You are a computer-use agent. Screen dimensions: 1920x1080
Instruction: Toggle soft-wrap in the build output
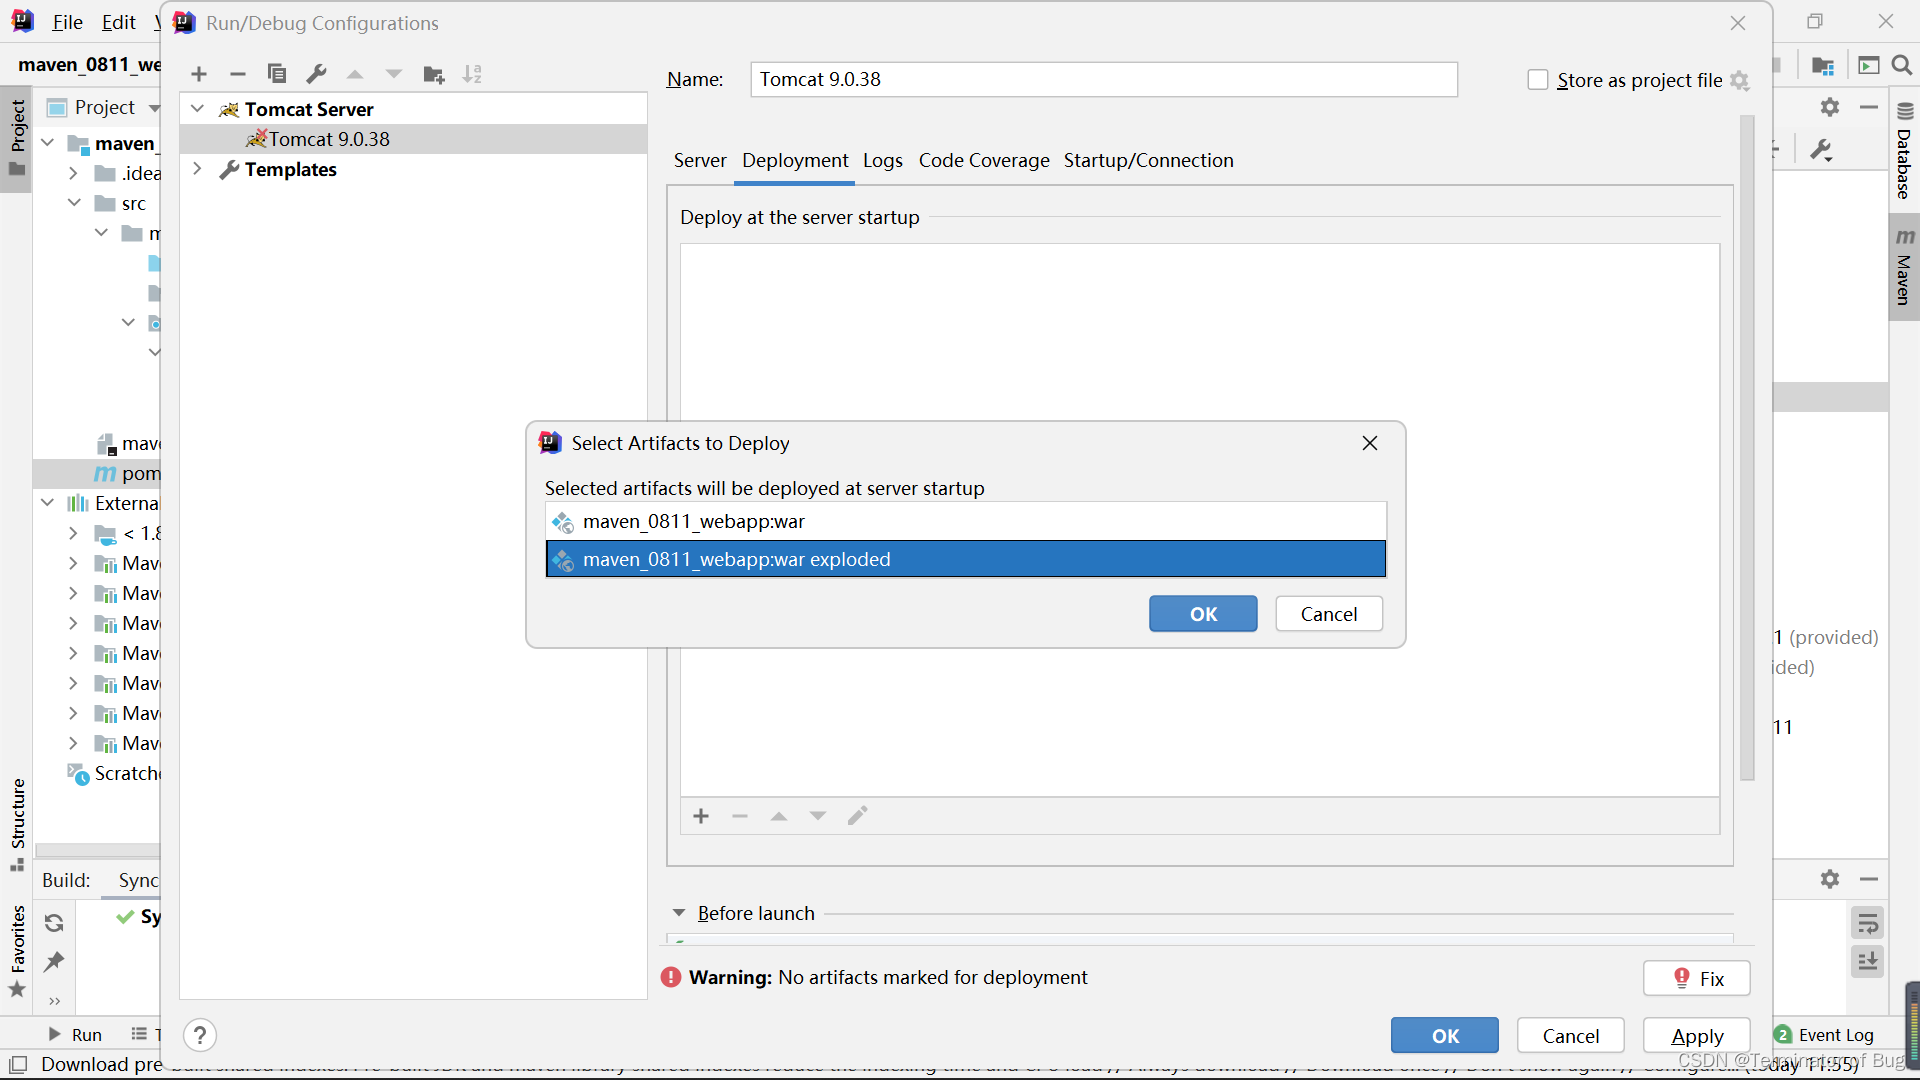(1867, 923)
